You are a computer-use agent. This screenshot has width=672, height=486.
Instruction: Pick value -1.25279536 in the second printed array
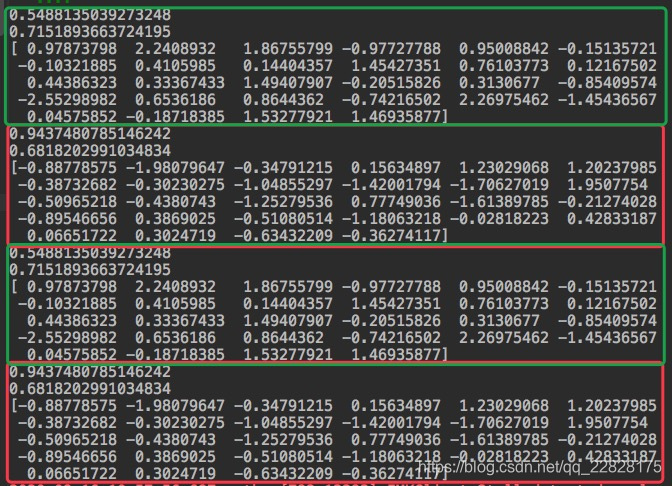pos(283,201)
